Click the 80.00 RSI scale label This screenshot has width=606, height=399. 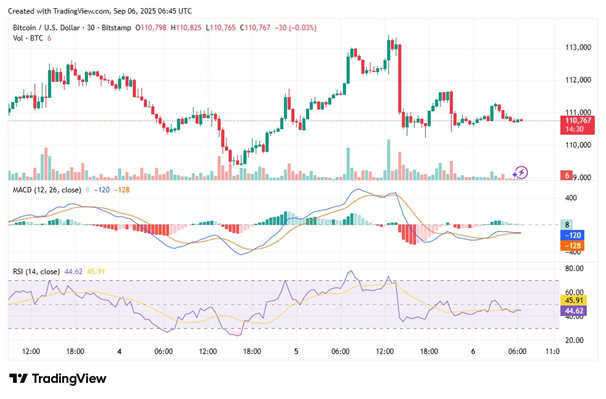574,268
